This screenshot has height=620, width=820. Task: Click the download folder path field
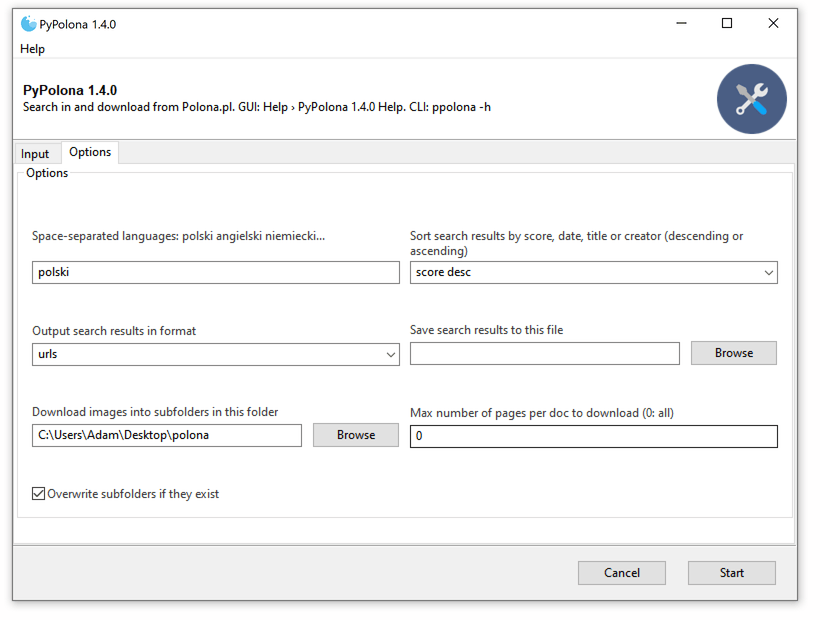[x=167, y=435]
